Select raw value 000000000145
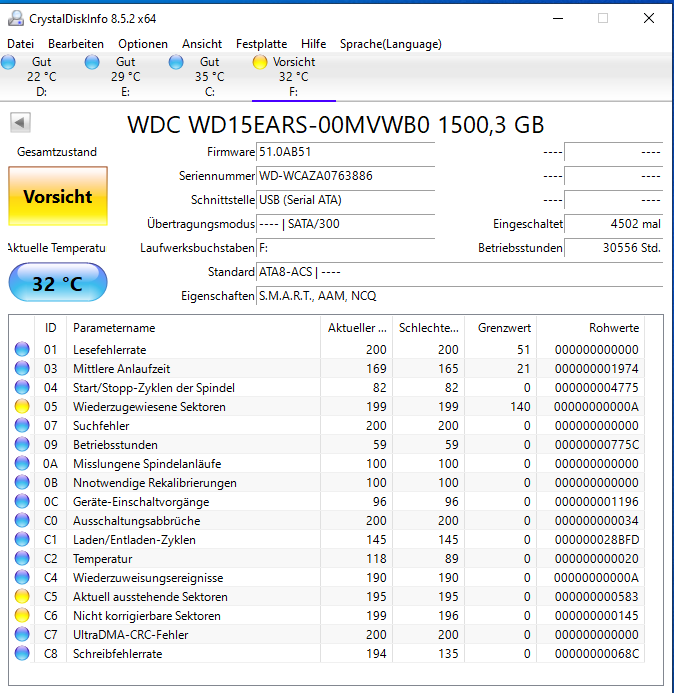The image size is (674, 693). [596, 616]
